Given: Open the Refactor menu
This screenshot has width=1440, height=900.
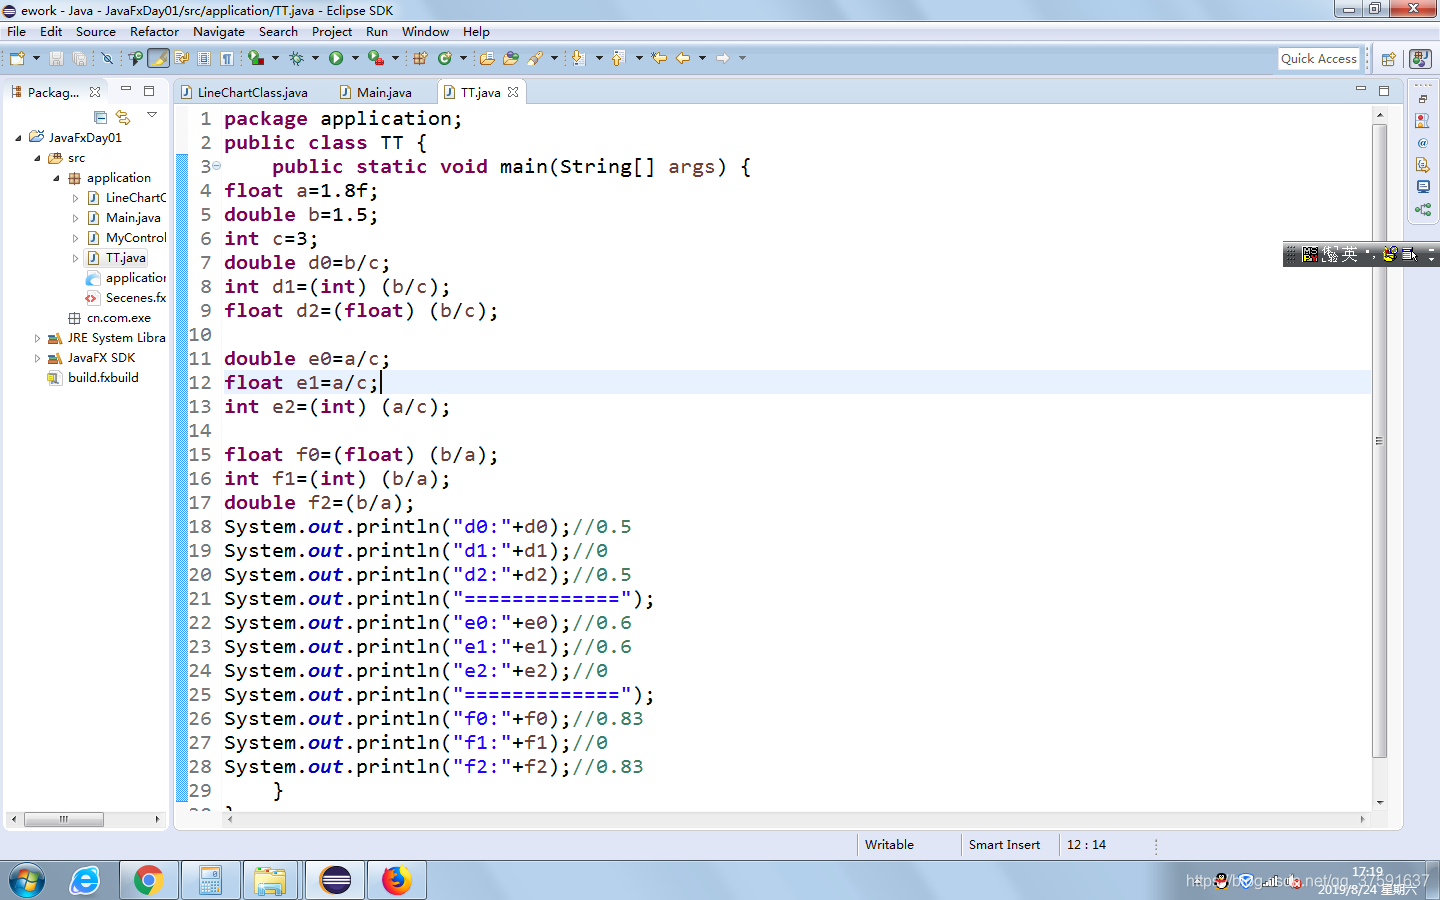Looking at the screenshot, I should point(154,31).
